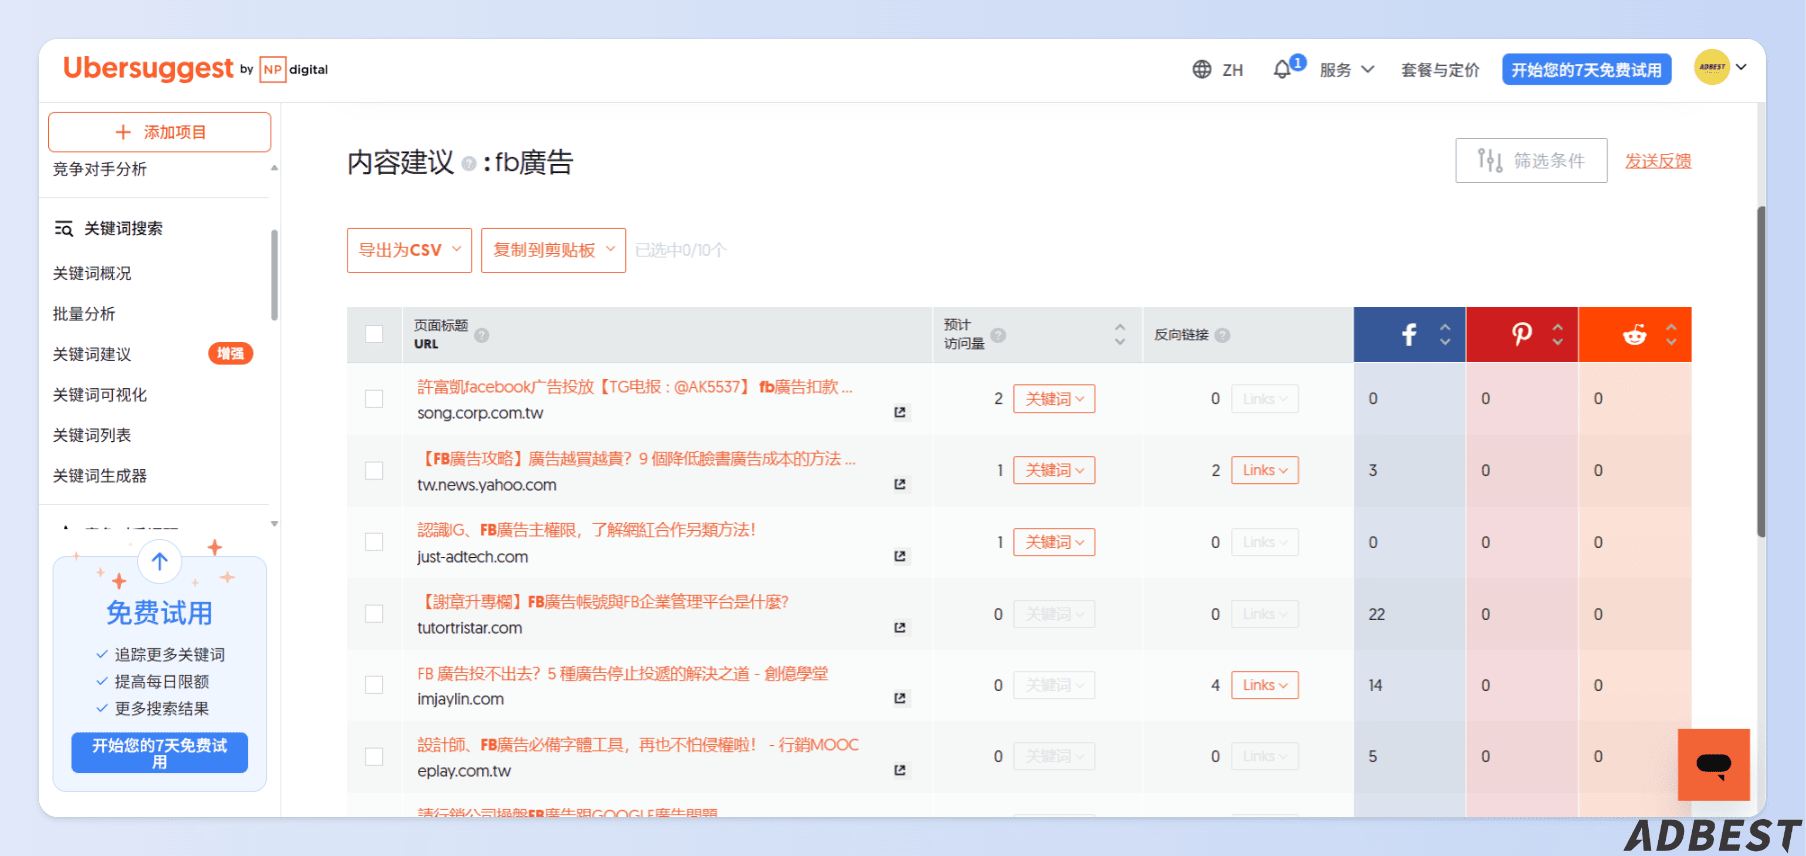Click the main page vertical scrollbar

tap(1761, 370)
